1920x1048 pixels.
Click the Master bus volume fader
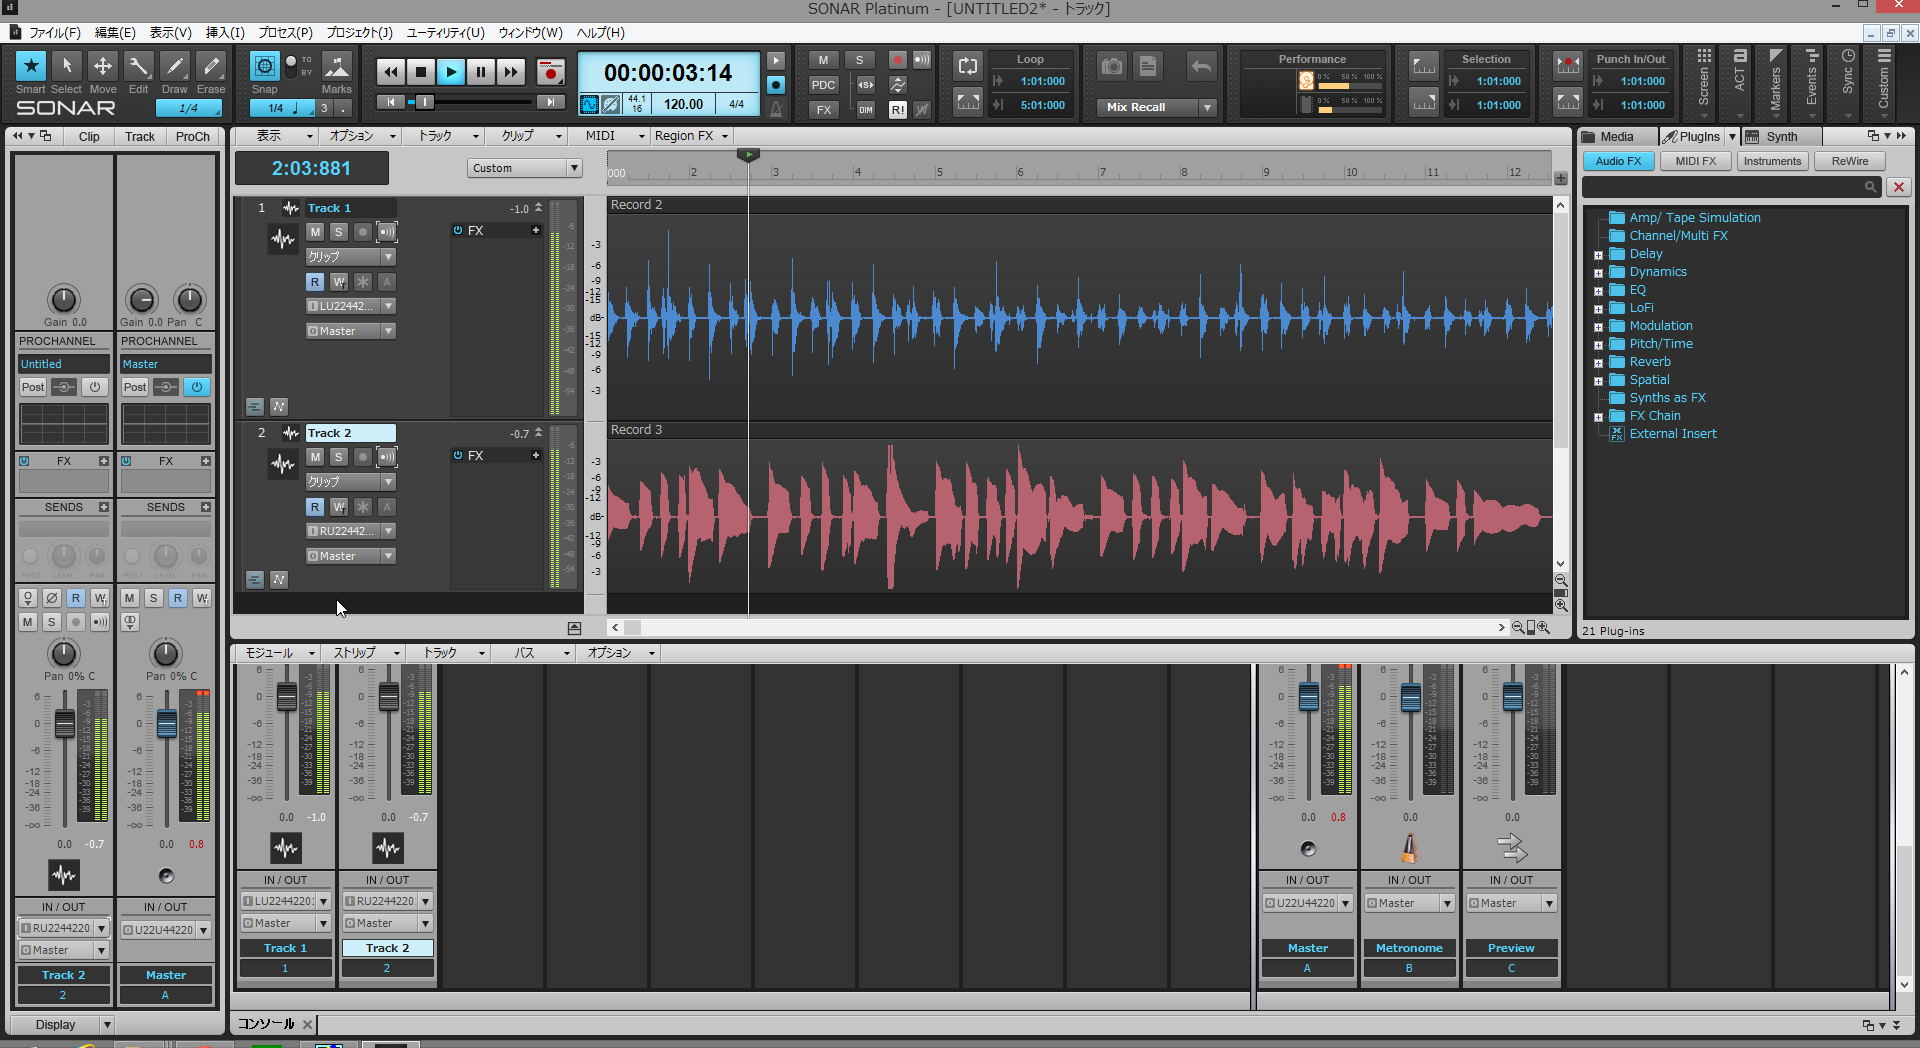[1309, 696]
